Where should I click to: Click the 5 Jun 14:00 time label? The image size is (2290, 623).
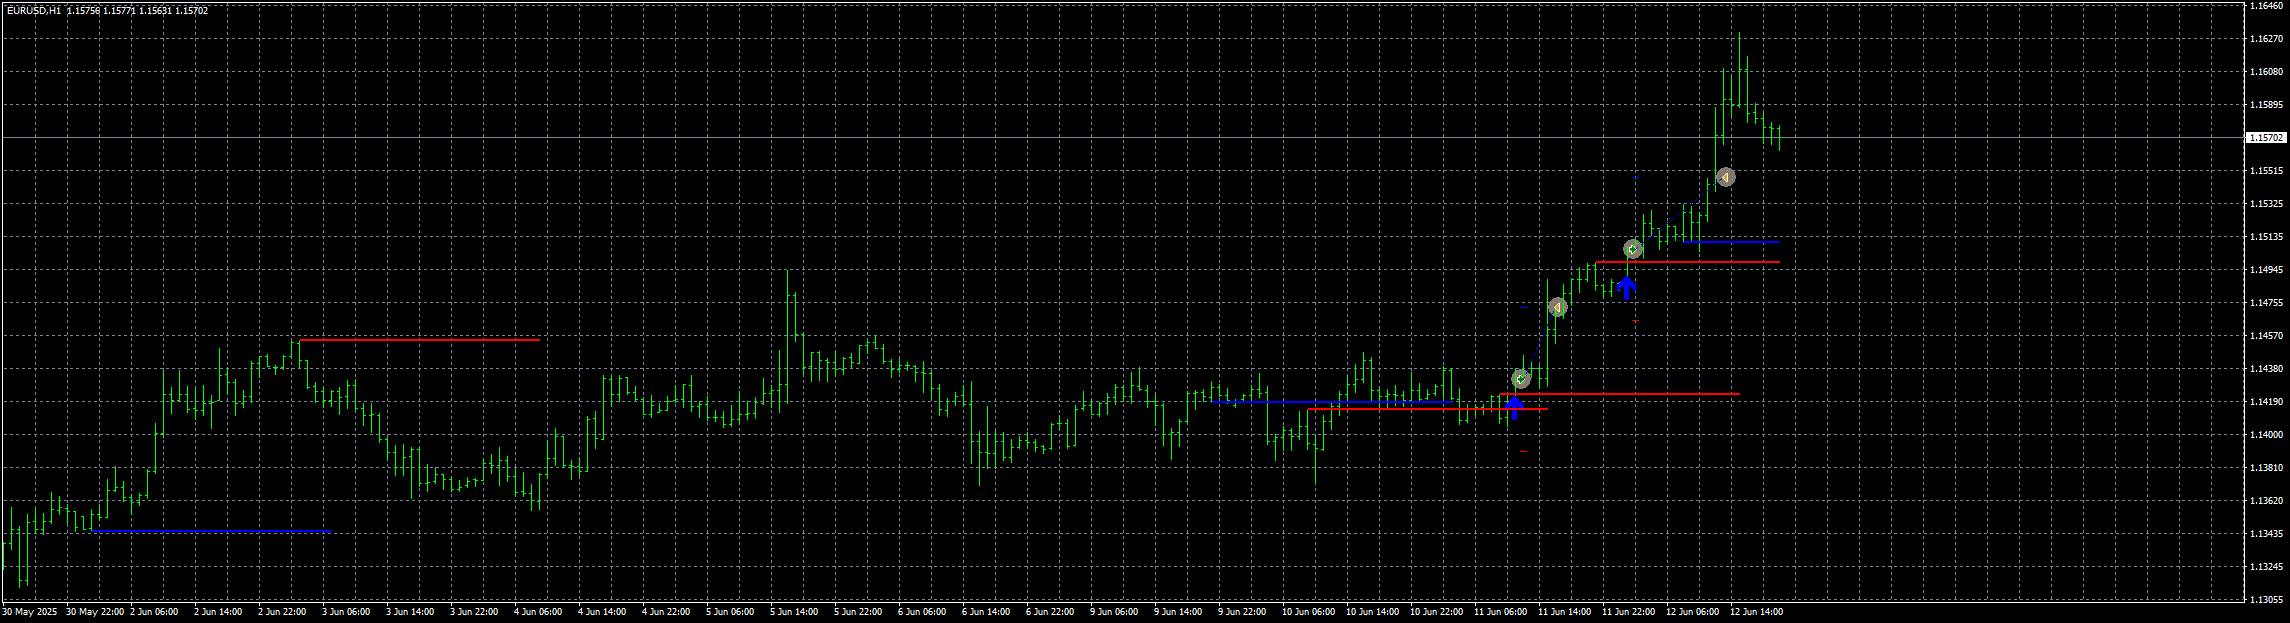coord(794,612)
